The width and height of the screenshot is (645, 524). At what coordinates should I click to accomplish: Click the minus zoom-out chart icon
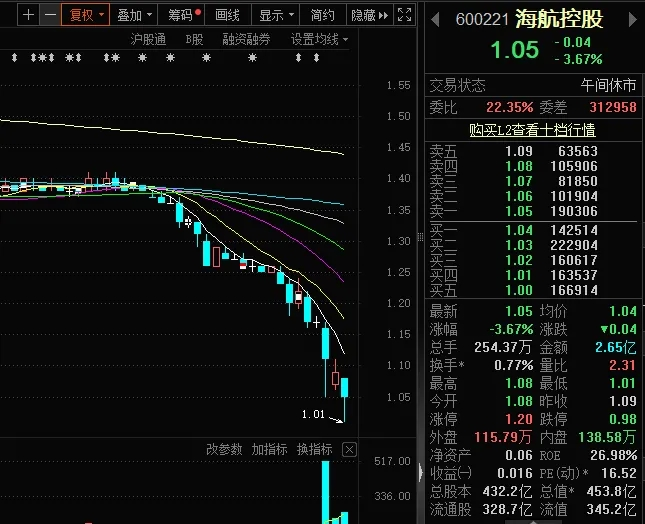click(49, 15)
